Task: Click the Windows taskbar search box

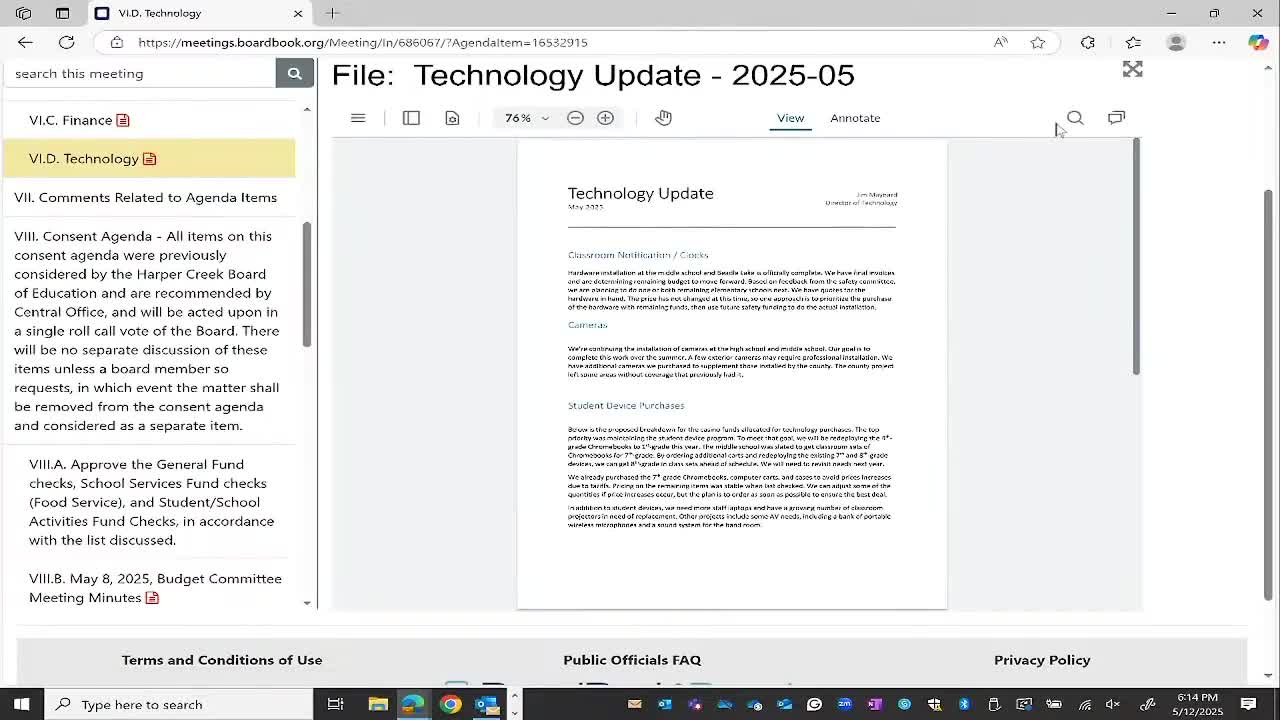Action: 178,704
